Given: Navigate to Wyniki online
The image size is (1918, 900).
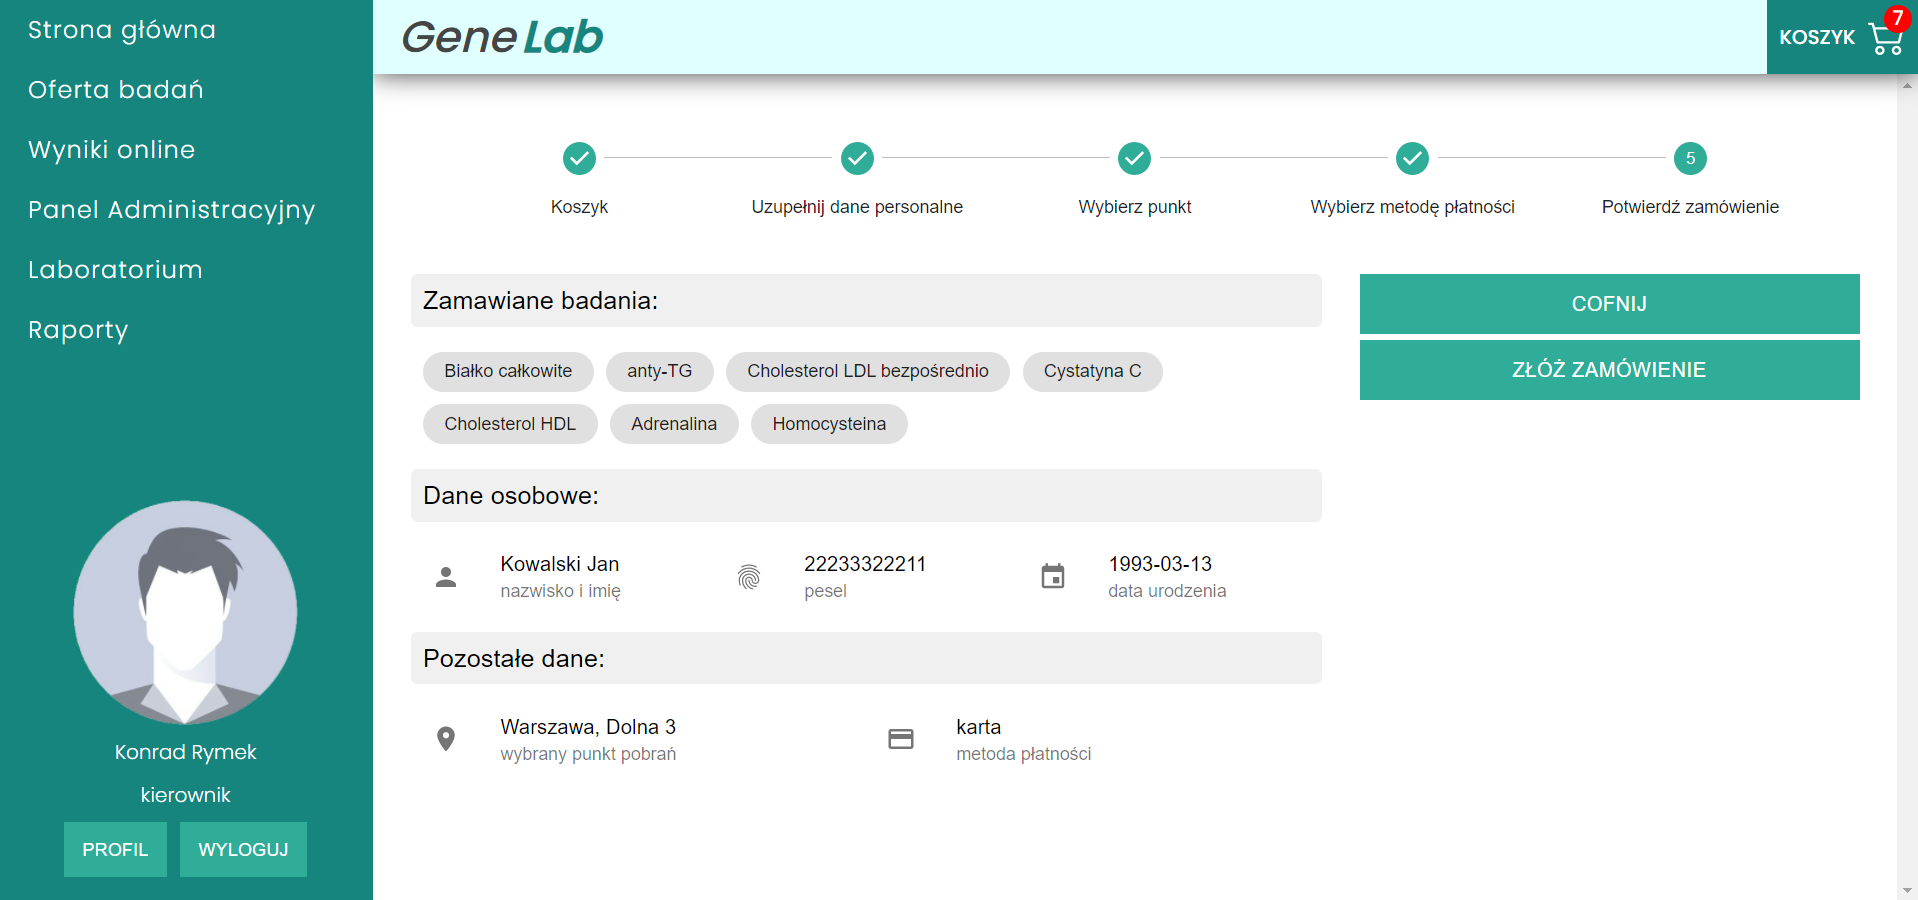Looking at the screenshot, I should click(x=112, y=150).
